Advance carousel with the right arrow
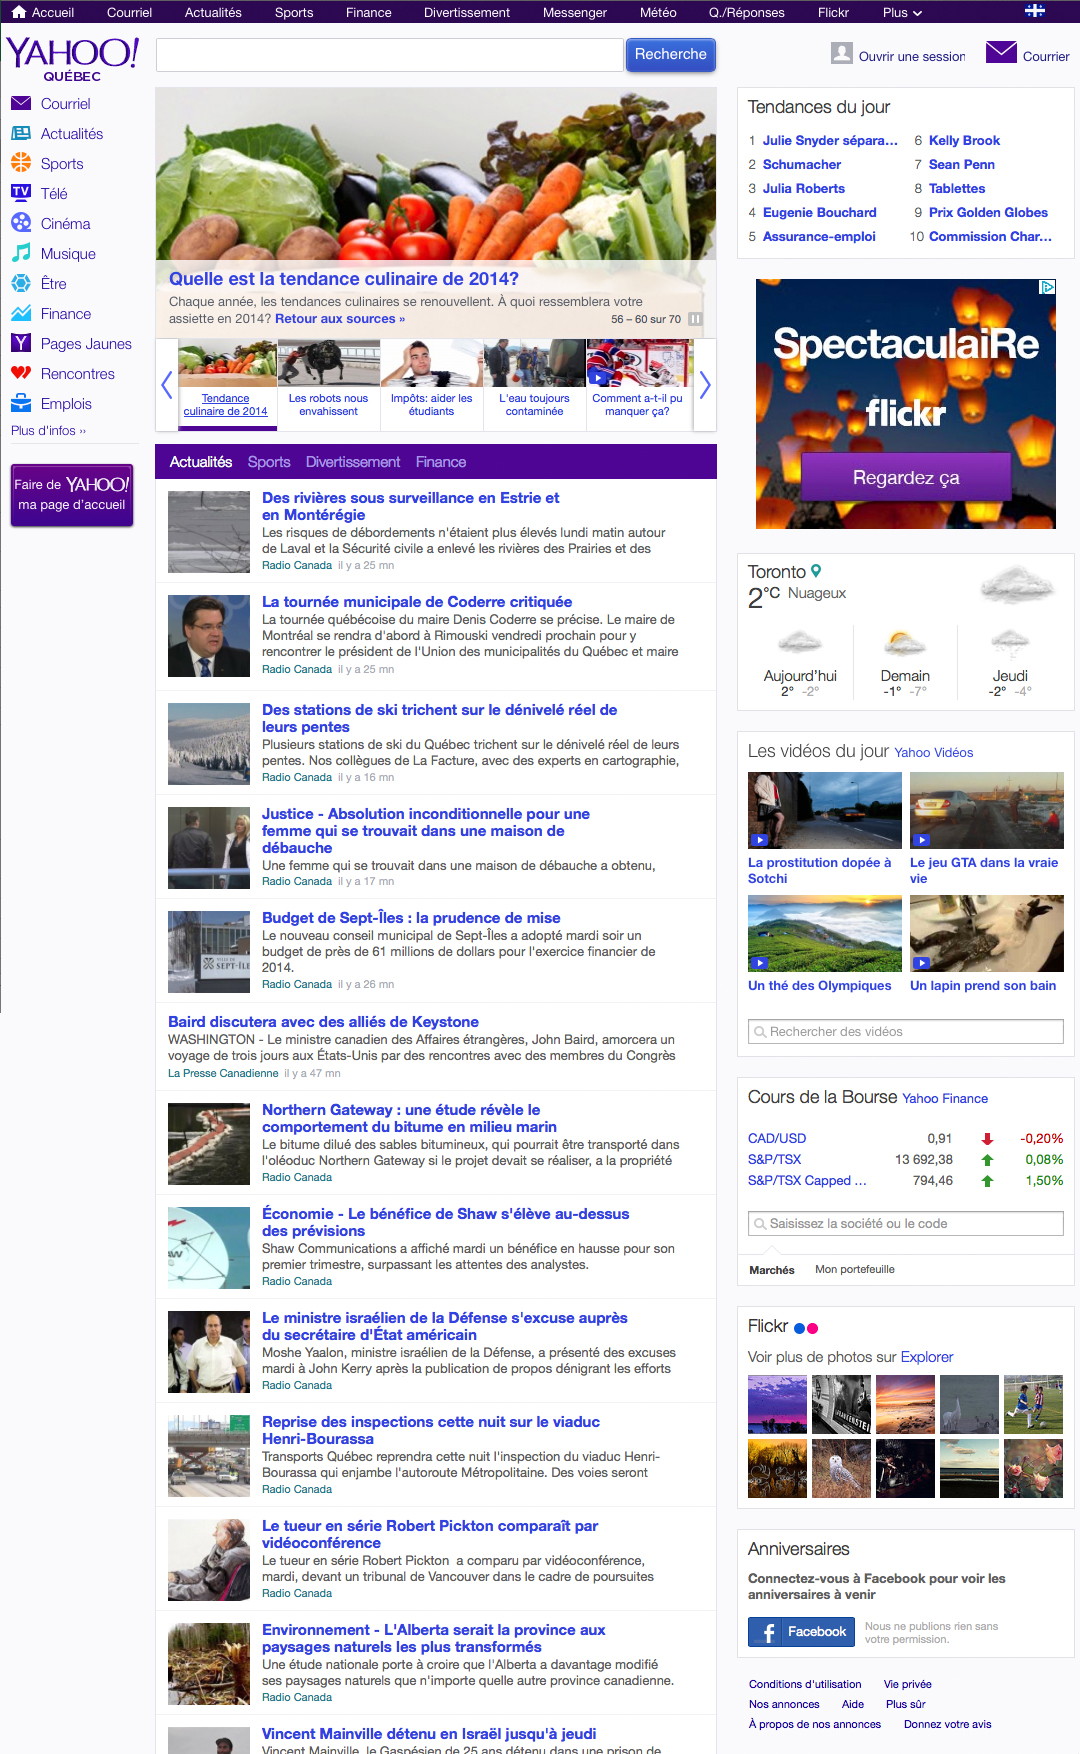Screen dimensions: 1080x1754 [x=705, y=385]
